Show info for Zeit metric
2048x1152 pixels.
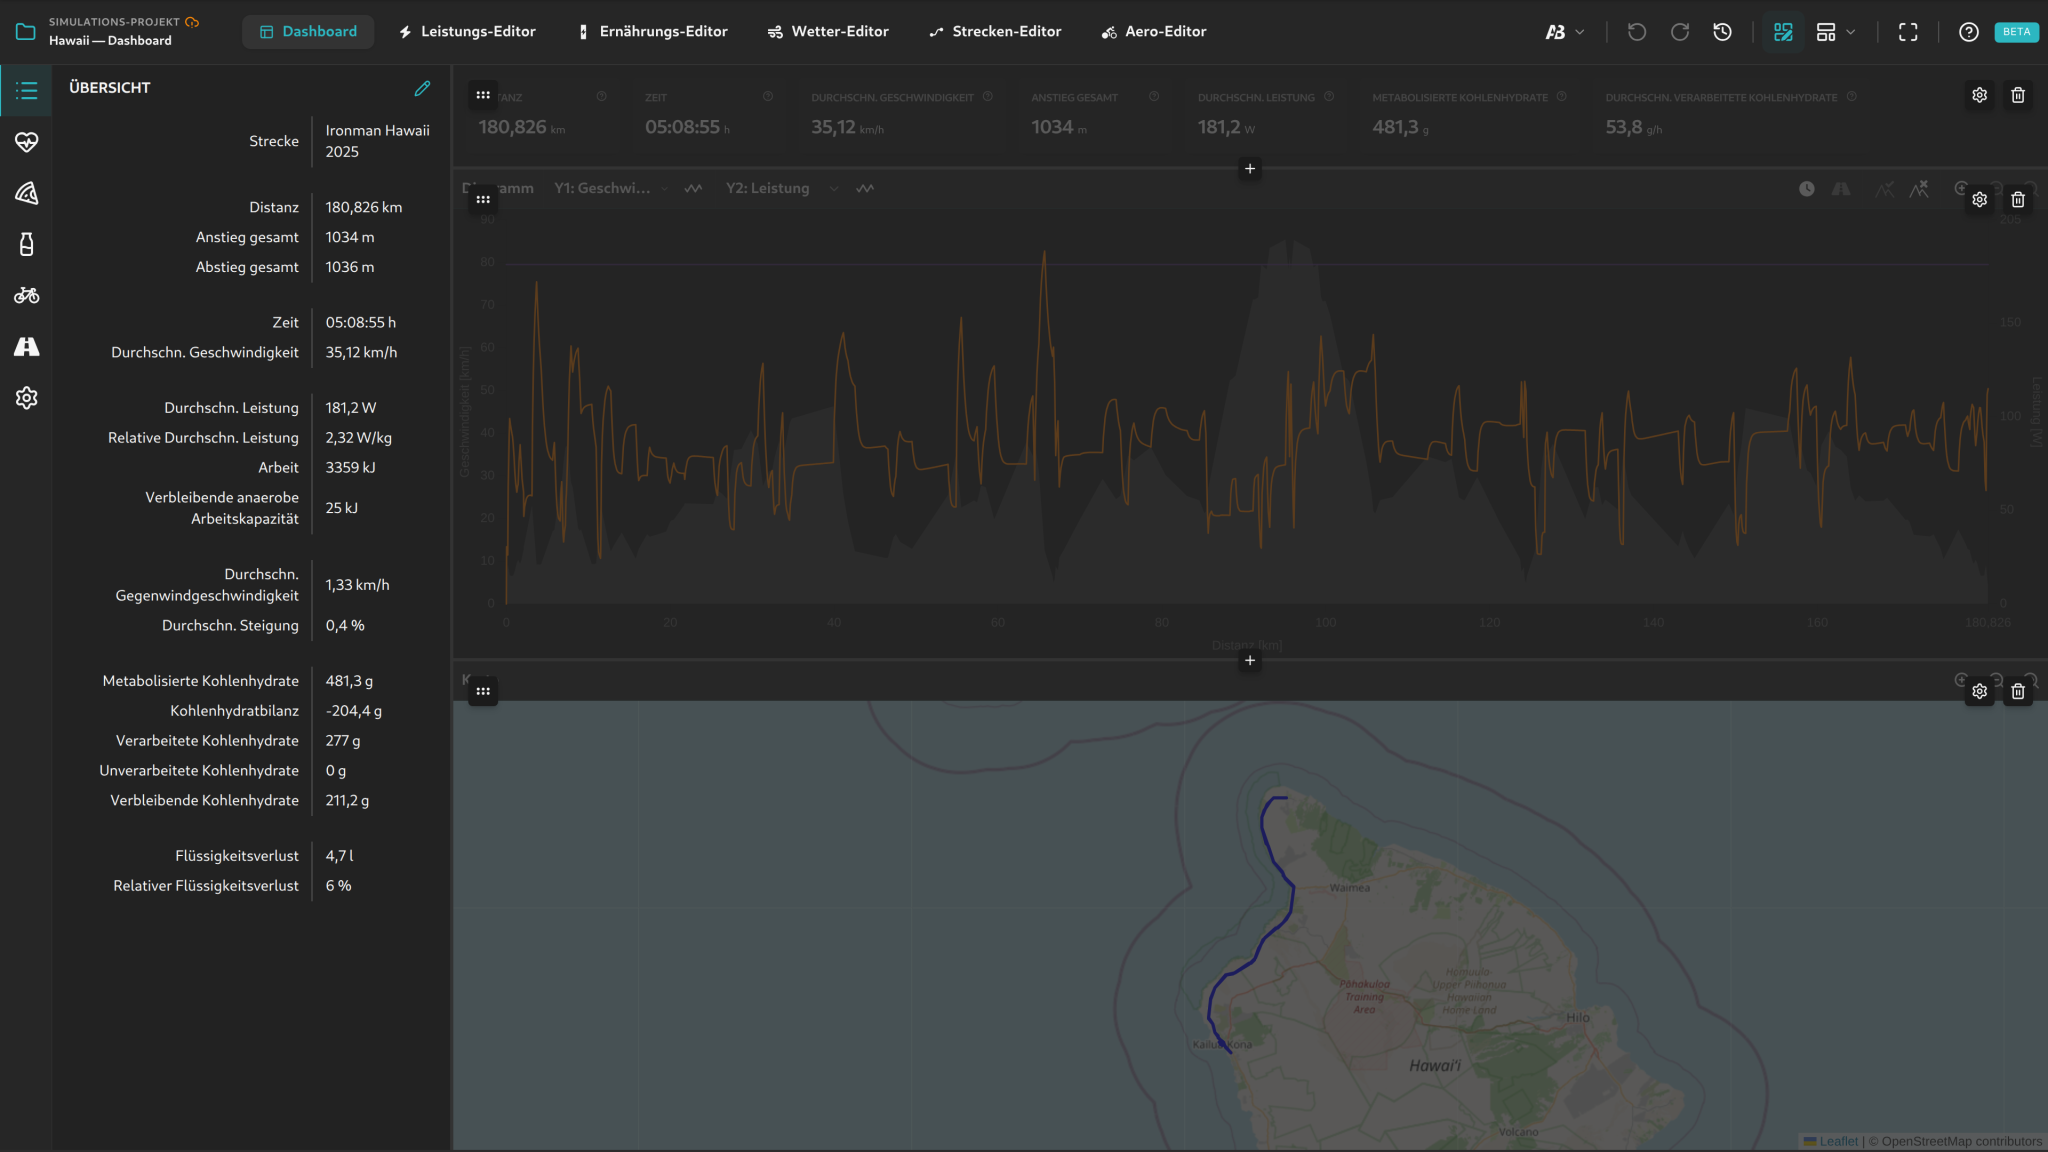pos(768,97)
